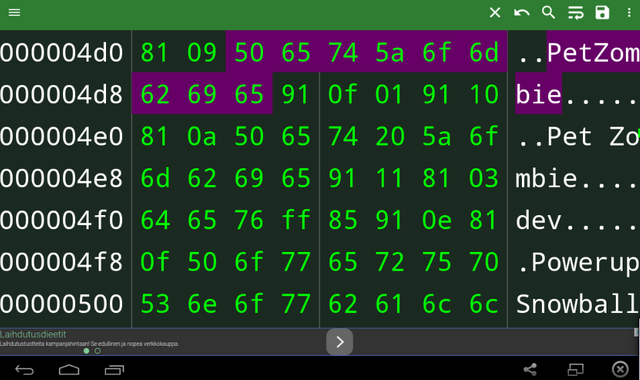Open the search magnifier tool

coord(548,13)
